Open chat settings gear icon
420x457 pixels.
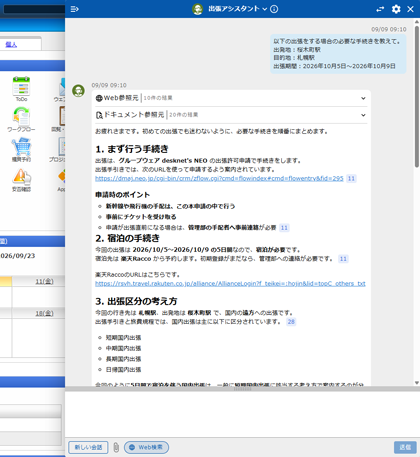pyautogui.click(x=396, y=9)
